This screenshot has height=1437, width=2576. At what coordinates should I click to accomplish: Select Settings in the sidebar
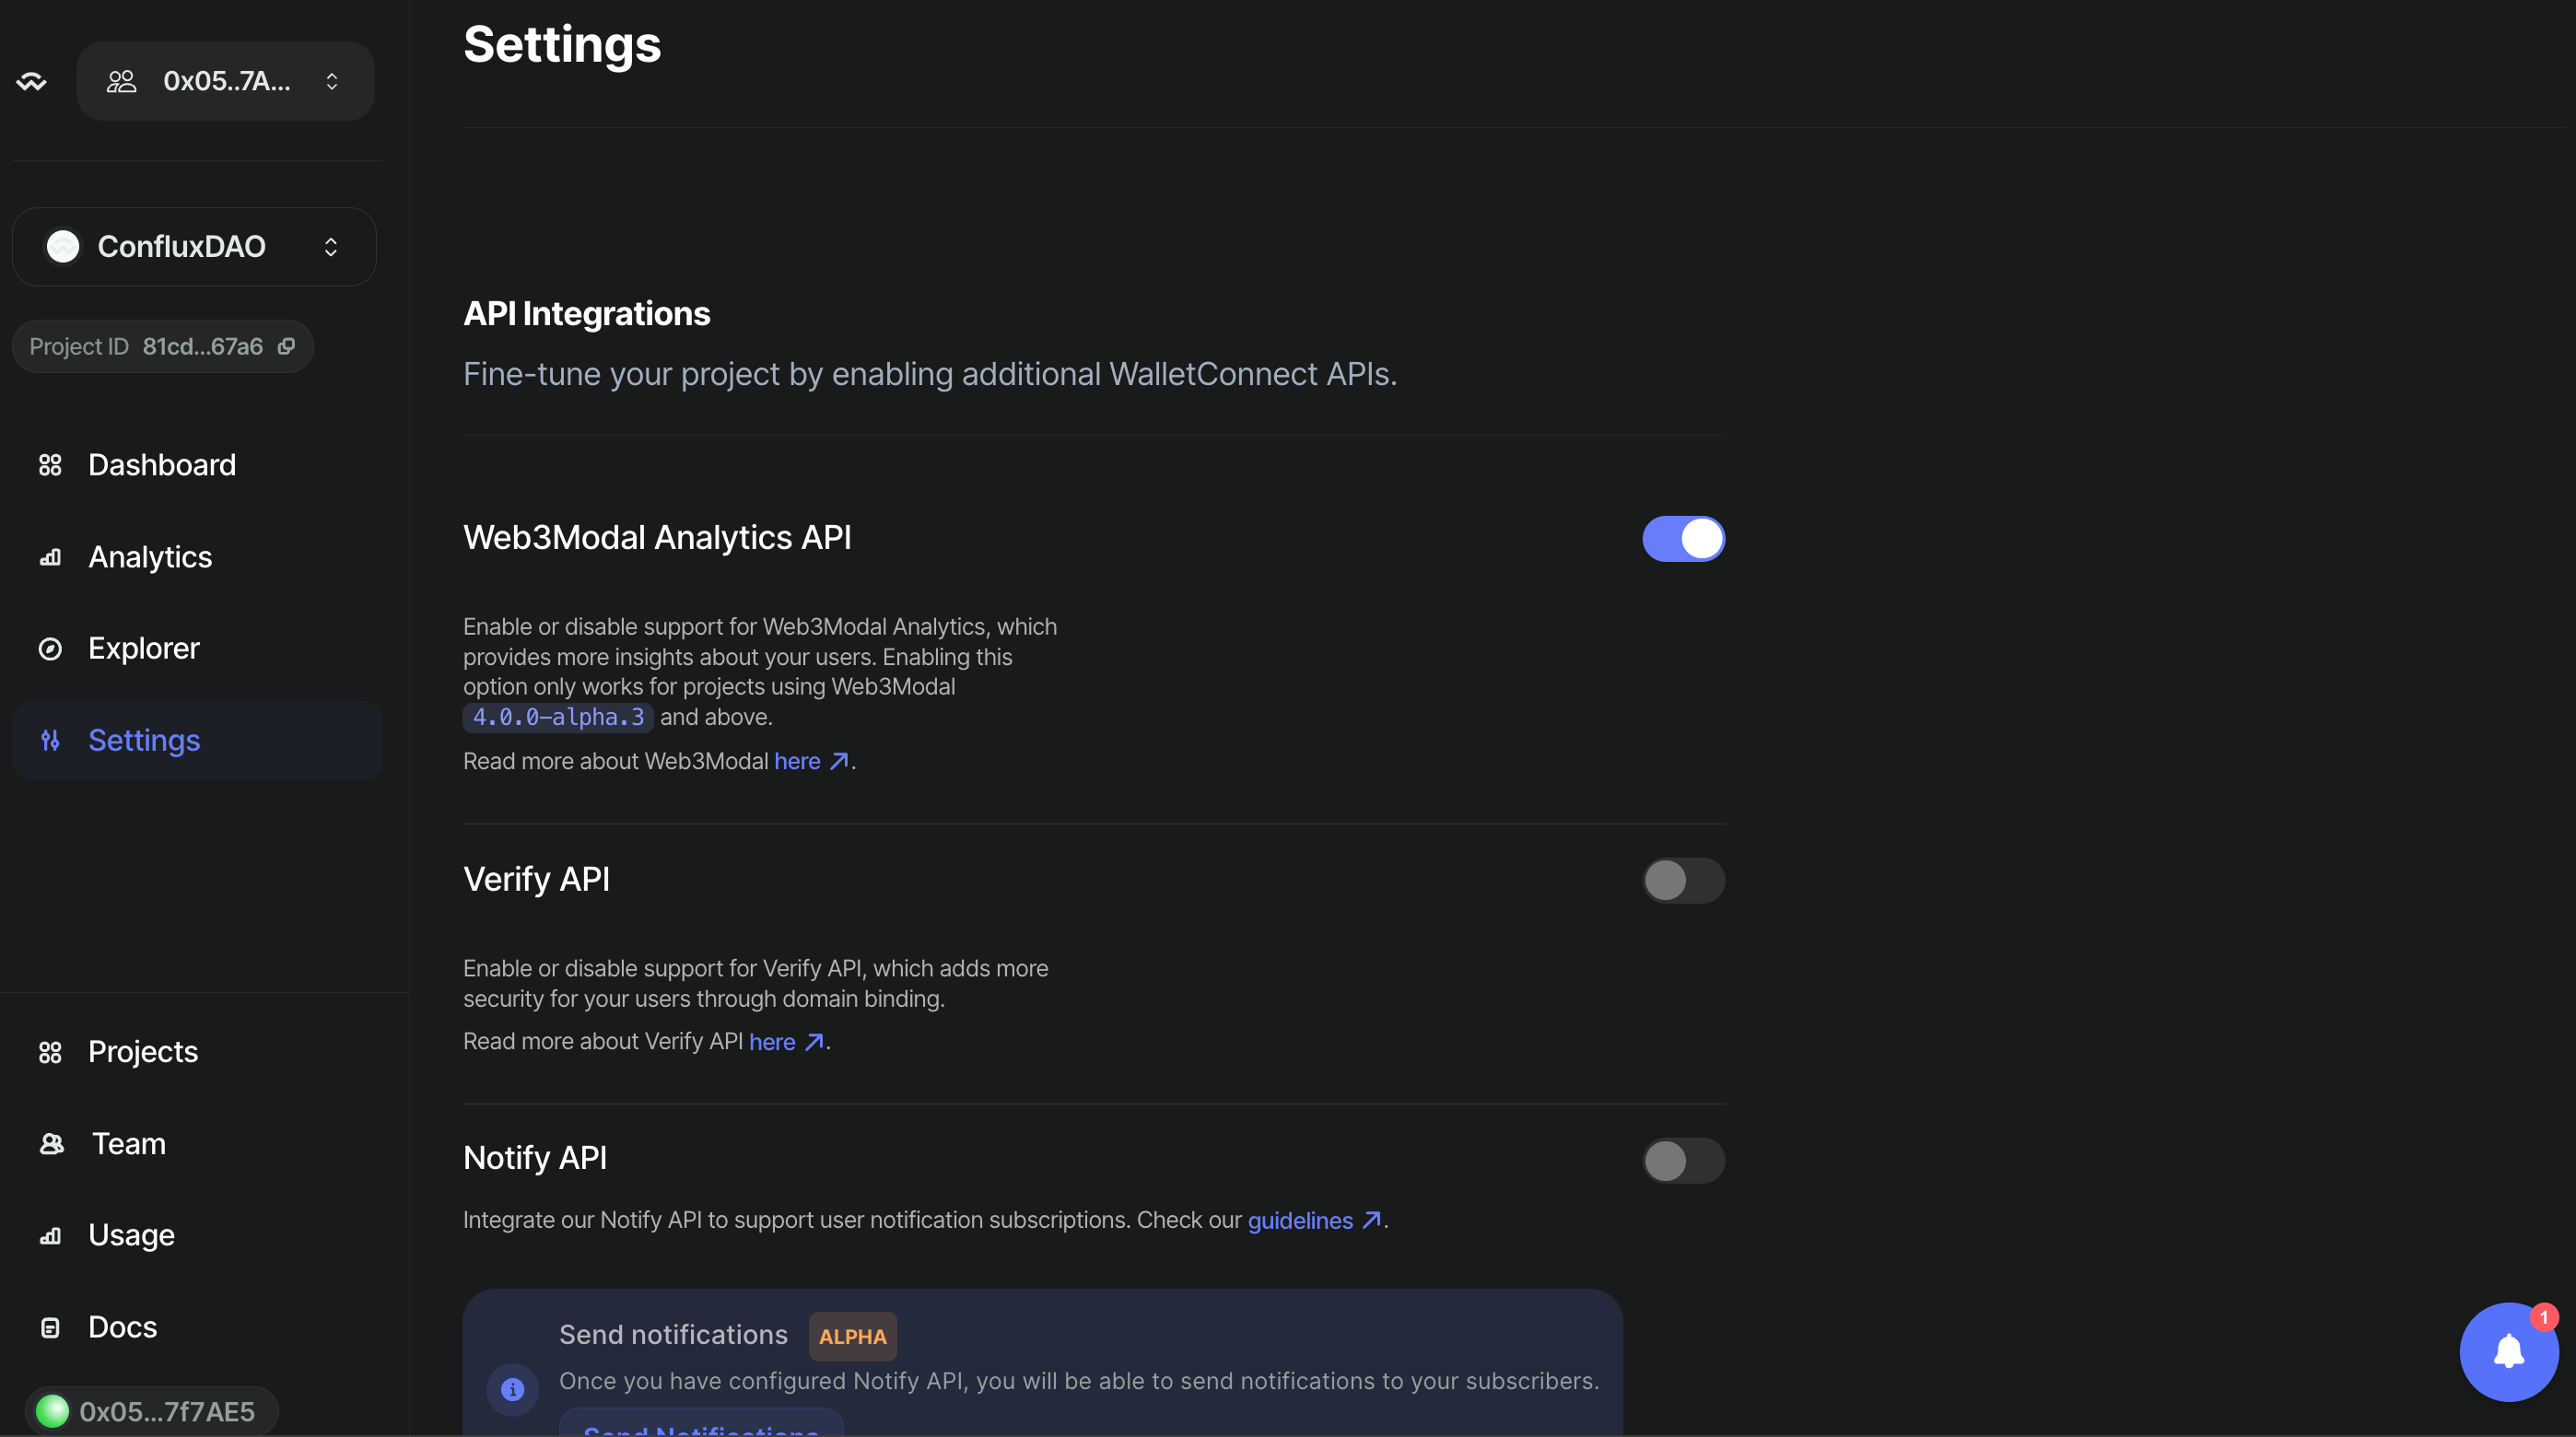144,740
